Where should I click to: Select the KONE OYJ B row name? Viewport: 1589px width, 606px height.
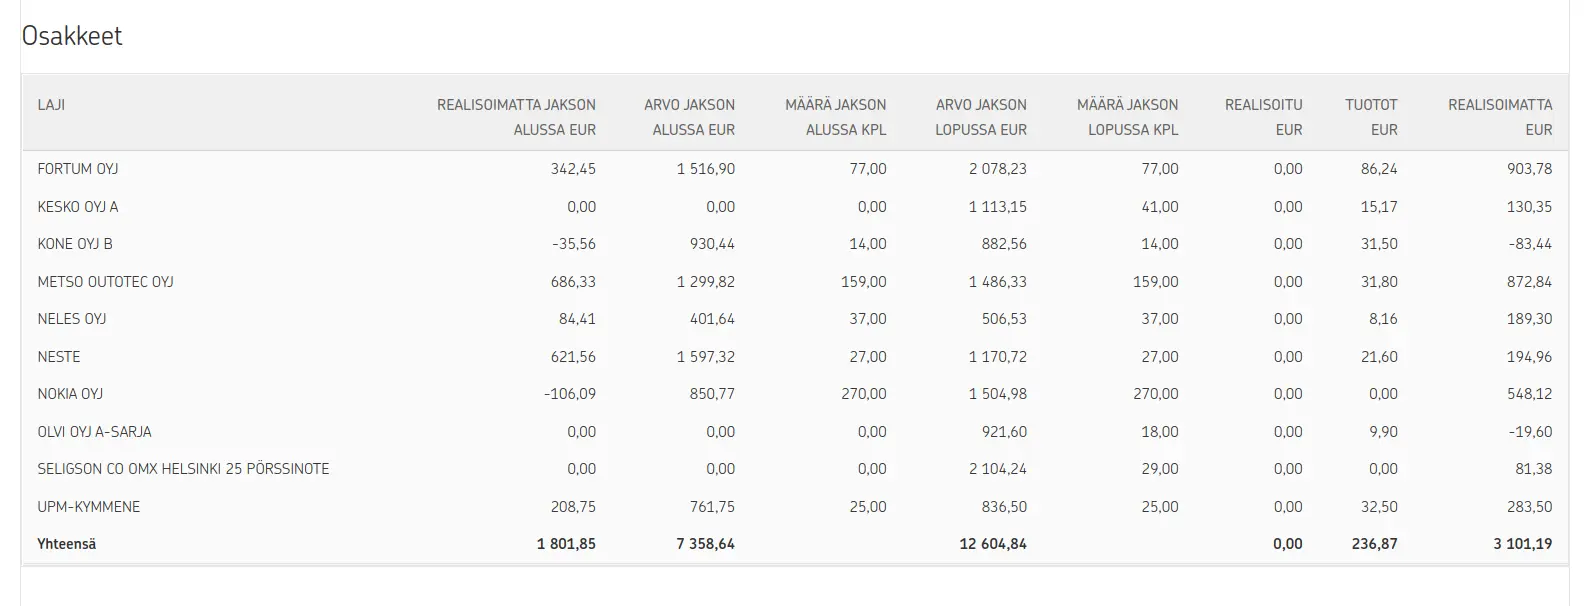(75, 244)
